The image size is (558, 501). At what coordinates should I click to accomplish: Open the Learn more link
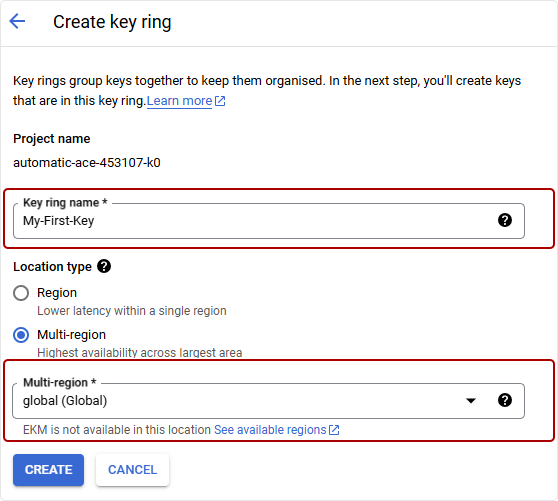179,101
